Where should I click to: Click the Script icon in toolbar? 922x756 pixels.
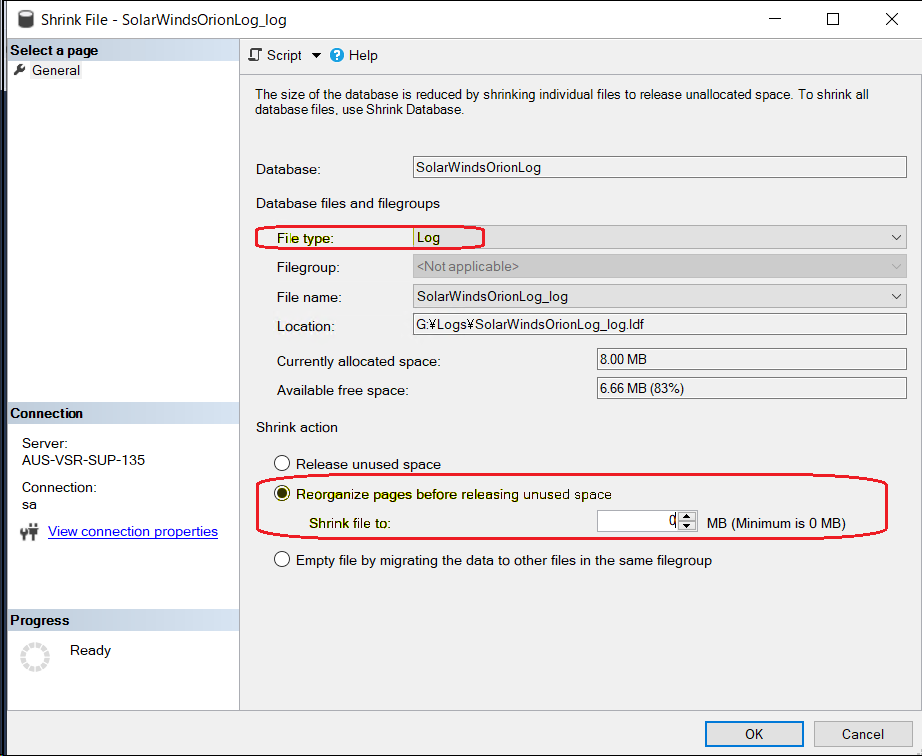tap(256, 56)
